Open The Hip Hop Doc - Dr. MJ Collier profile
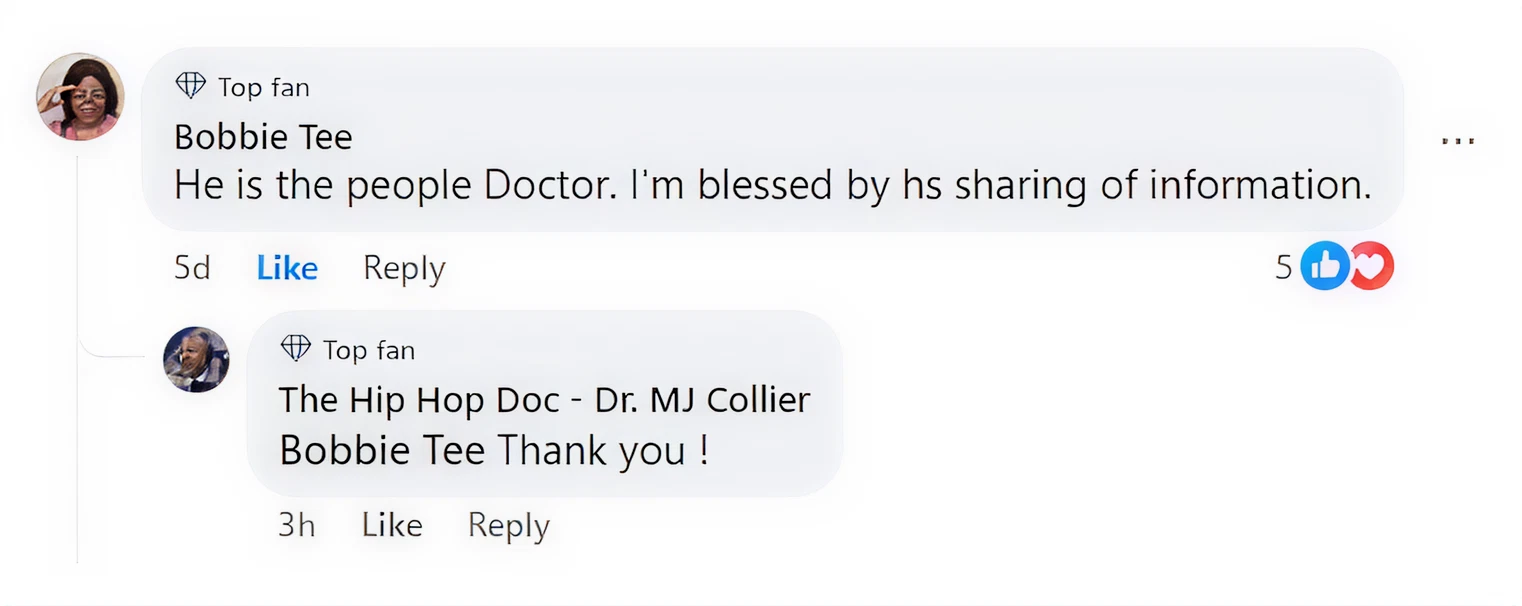The width and height of the screenshot is (1522, 606). point(544,400)
